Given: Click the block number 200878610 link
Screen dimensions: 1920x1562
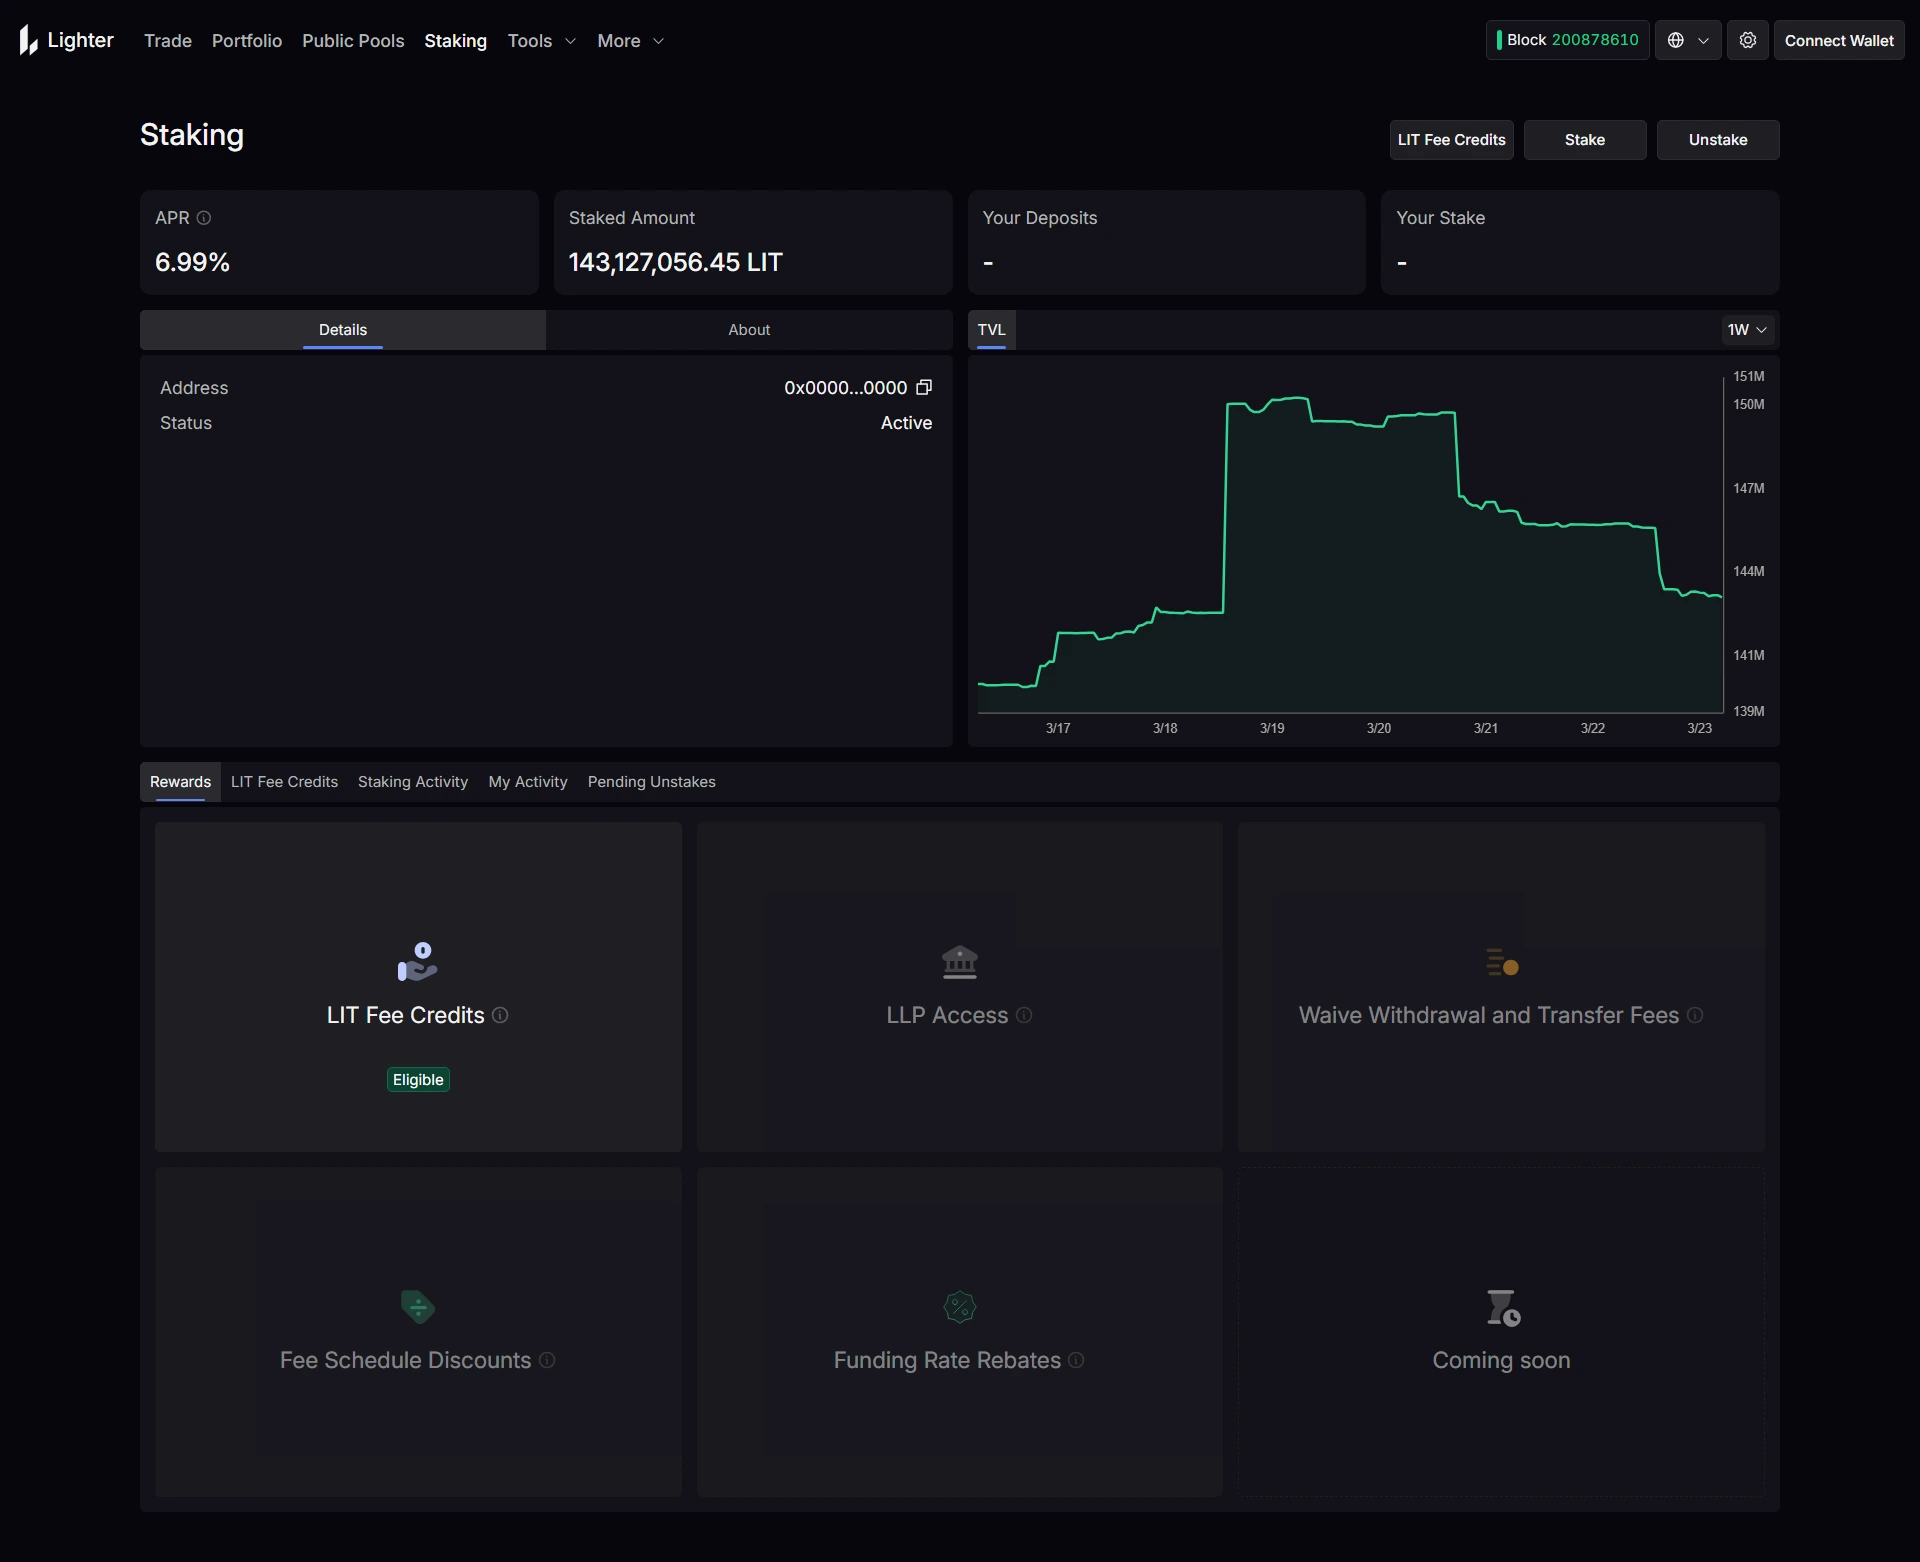Looking at the screenshot, I should (1595, 39).
